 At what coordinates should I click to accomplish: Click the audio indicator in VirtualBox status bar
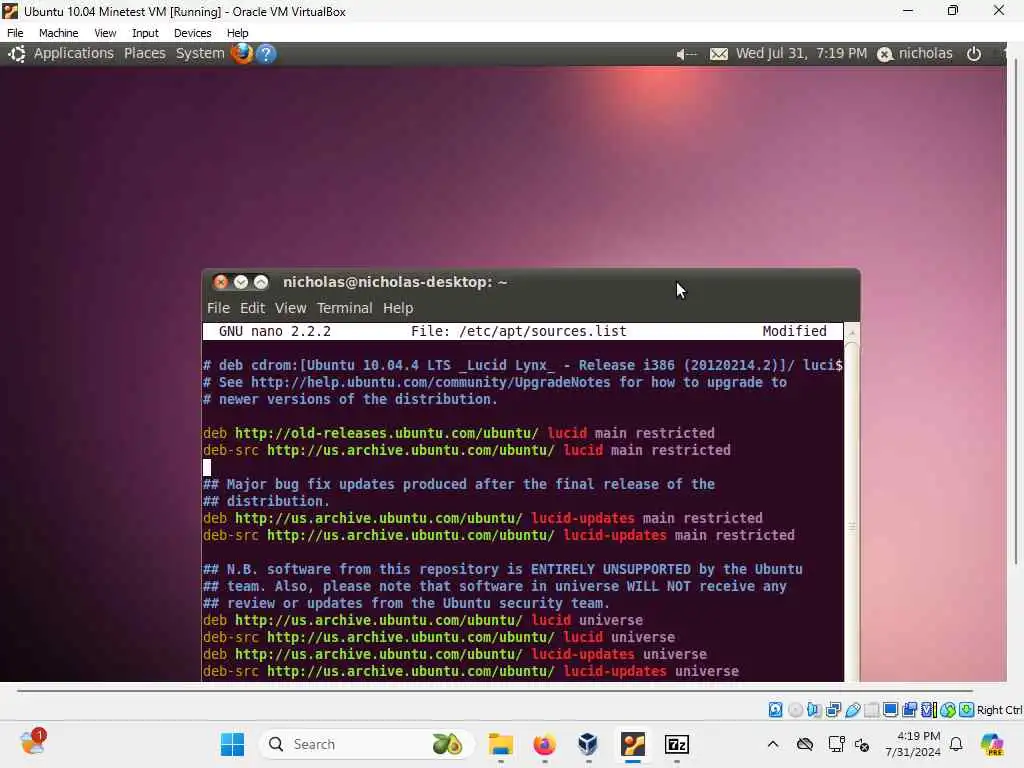pos(814,710)
